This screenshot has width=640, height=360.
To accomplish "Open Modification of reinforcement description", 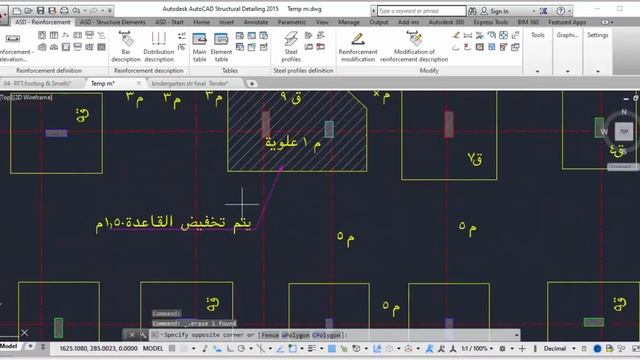I will pyautogui.click(x=414, y=47).
